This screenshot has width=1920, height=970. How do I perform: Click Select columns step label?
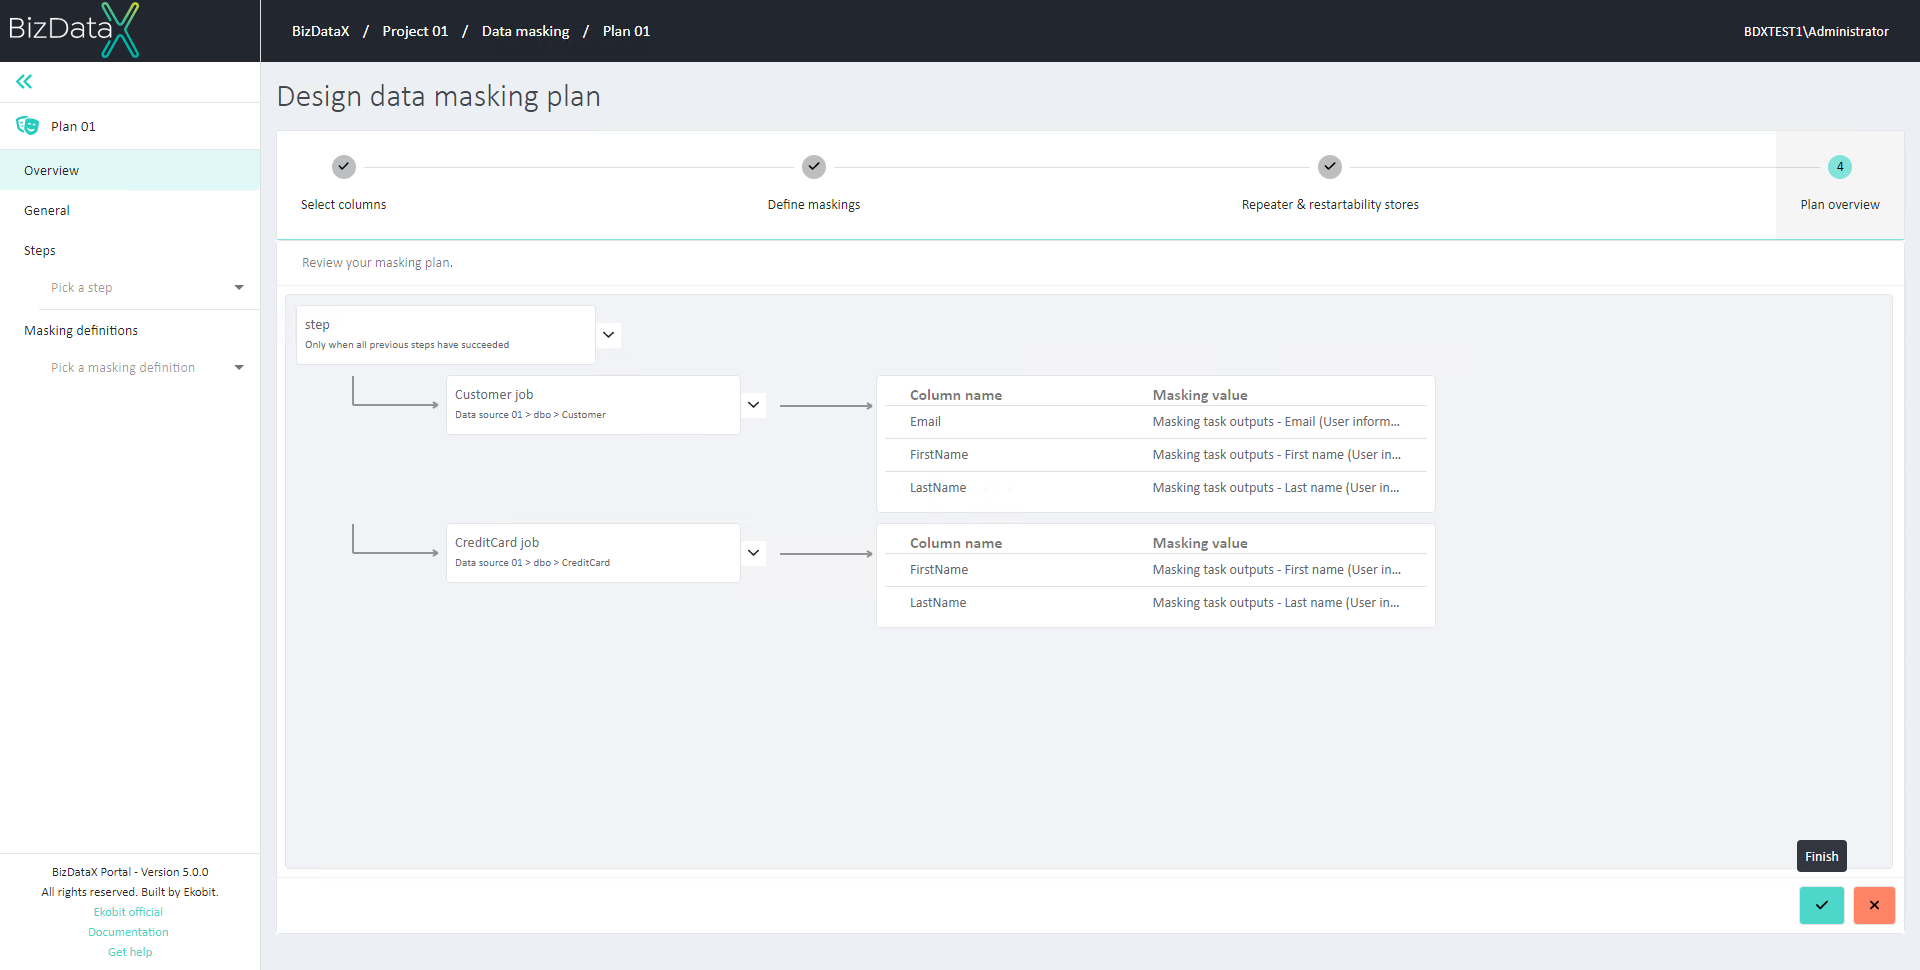click(344, 205)
